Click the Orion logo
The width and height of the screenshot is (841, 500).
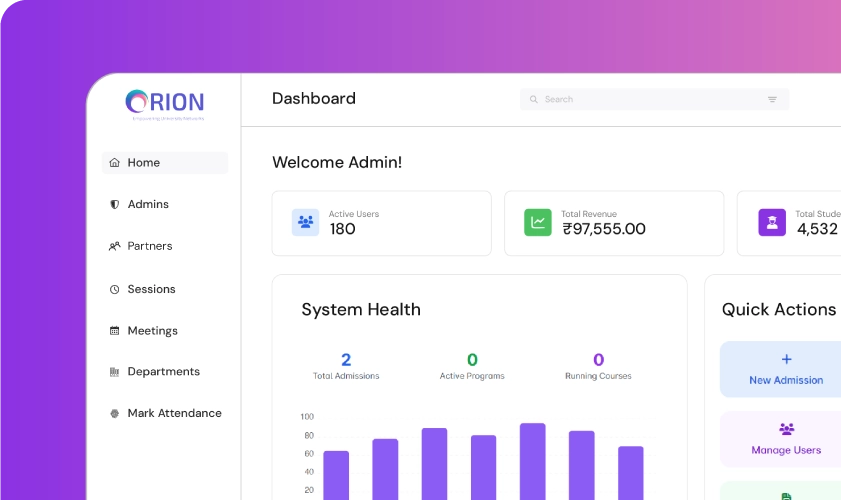165,103
